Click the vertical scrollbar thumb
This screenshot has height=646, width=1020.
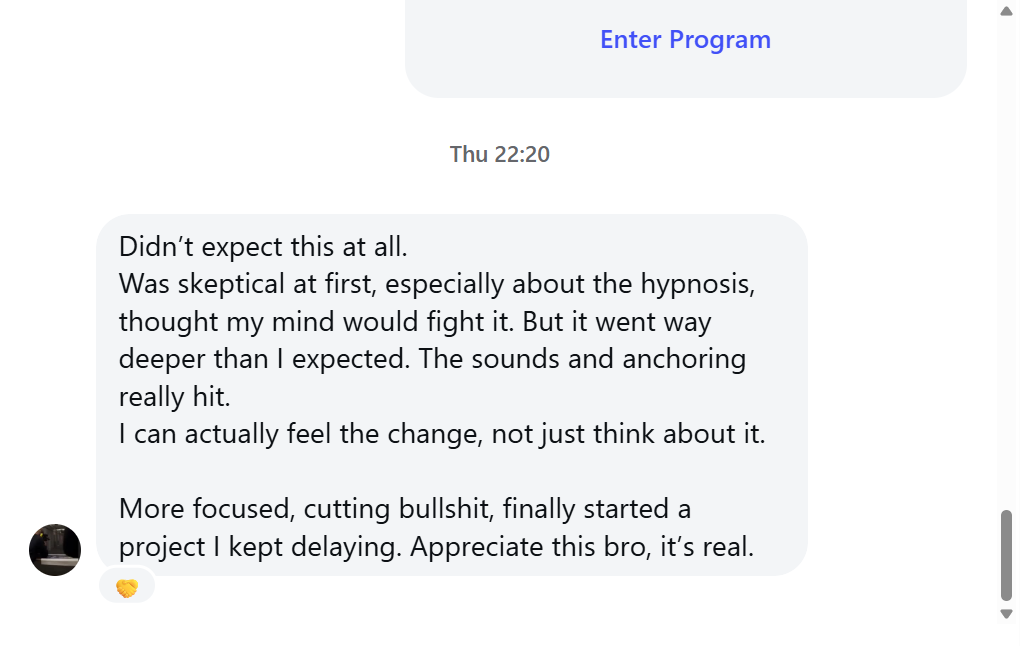click(x=1006, y=554)
